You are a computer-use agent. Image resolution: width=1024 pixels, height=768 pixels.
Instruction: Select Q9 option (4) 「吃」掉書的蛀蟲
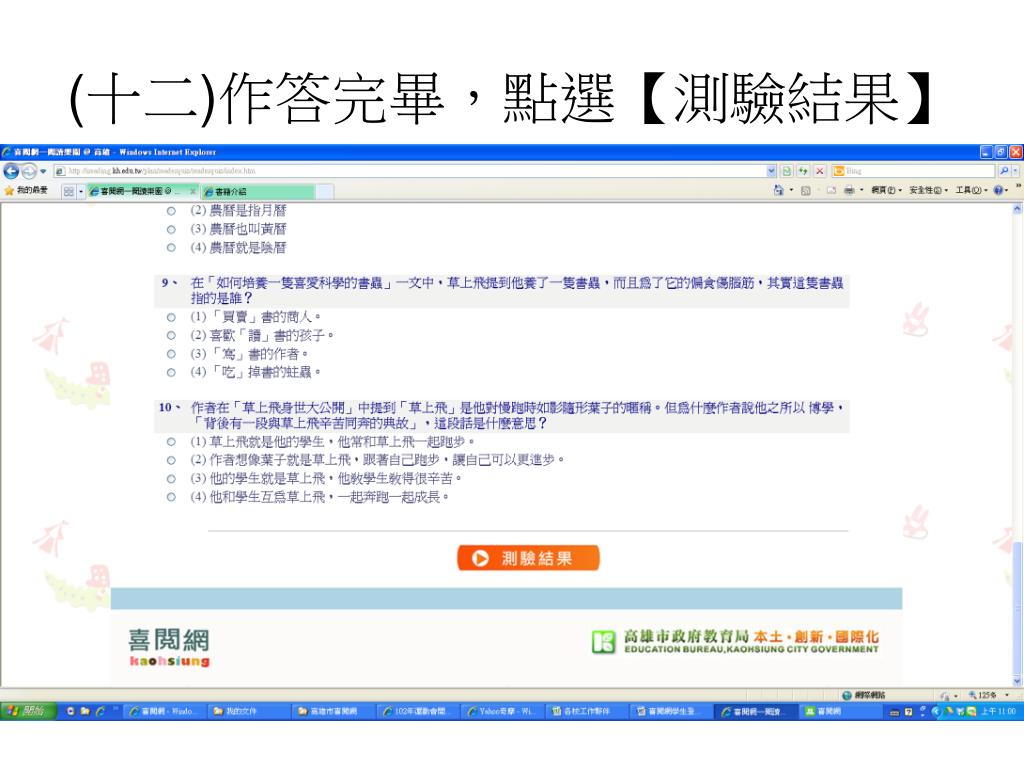(171, 372)
